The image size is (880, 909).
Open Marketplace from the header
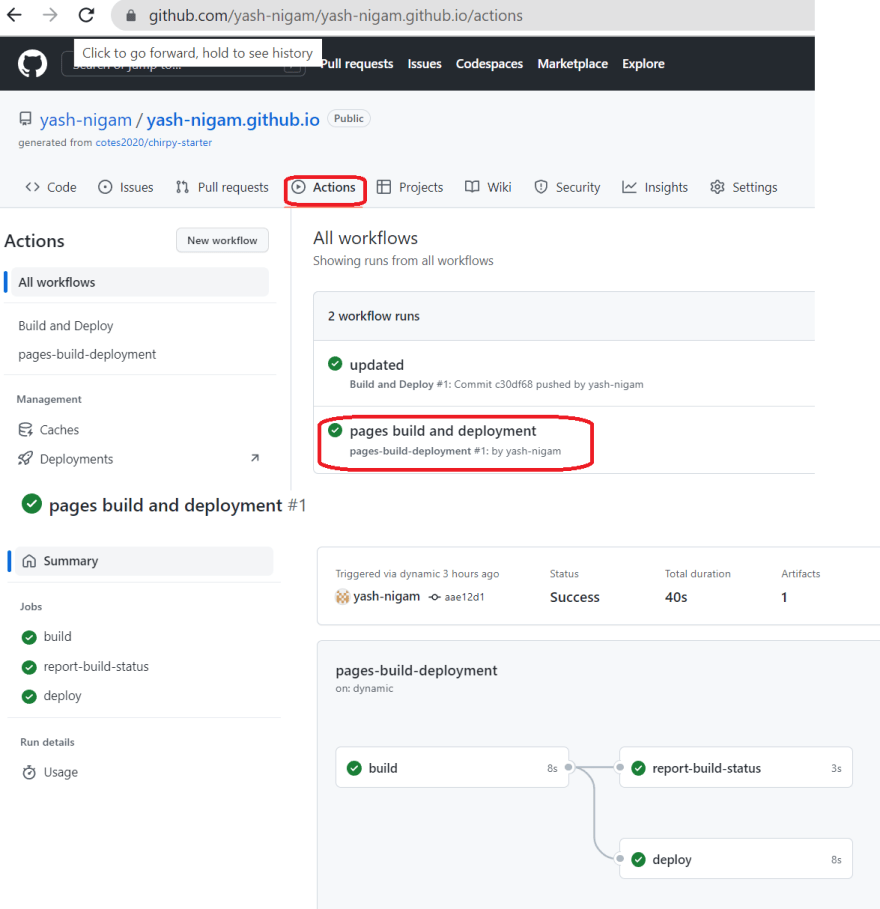click(573, 64)
